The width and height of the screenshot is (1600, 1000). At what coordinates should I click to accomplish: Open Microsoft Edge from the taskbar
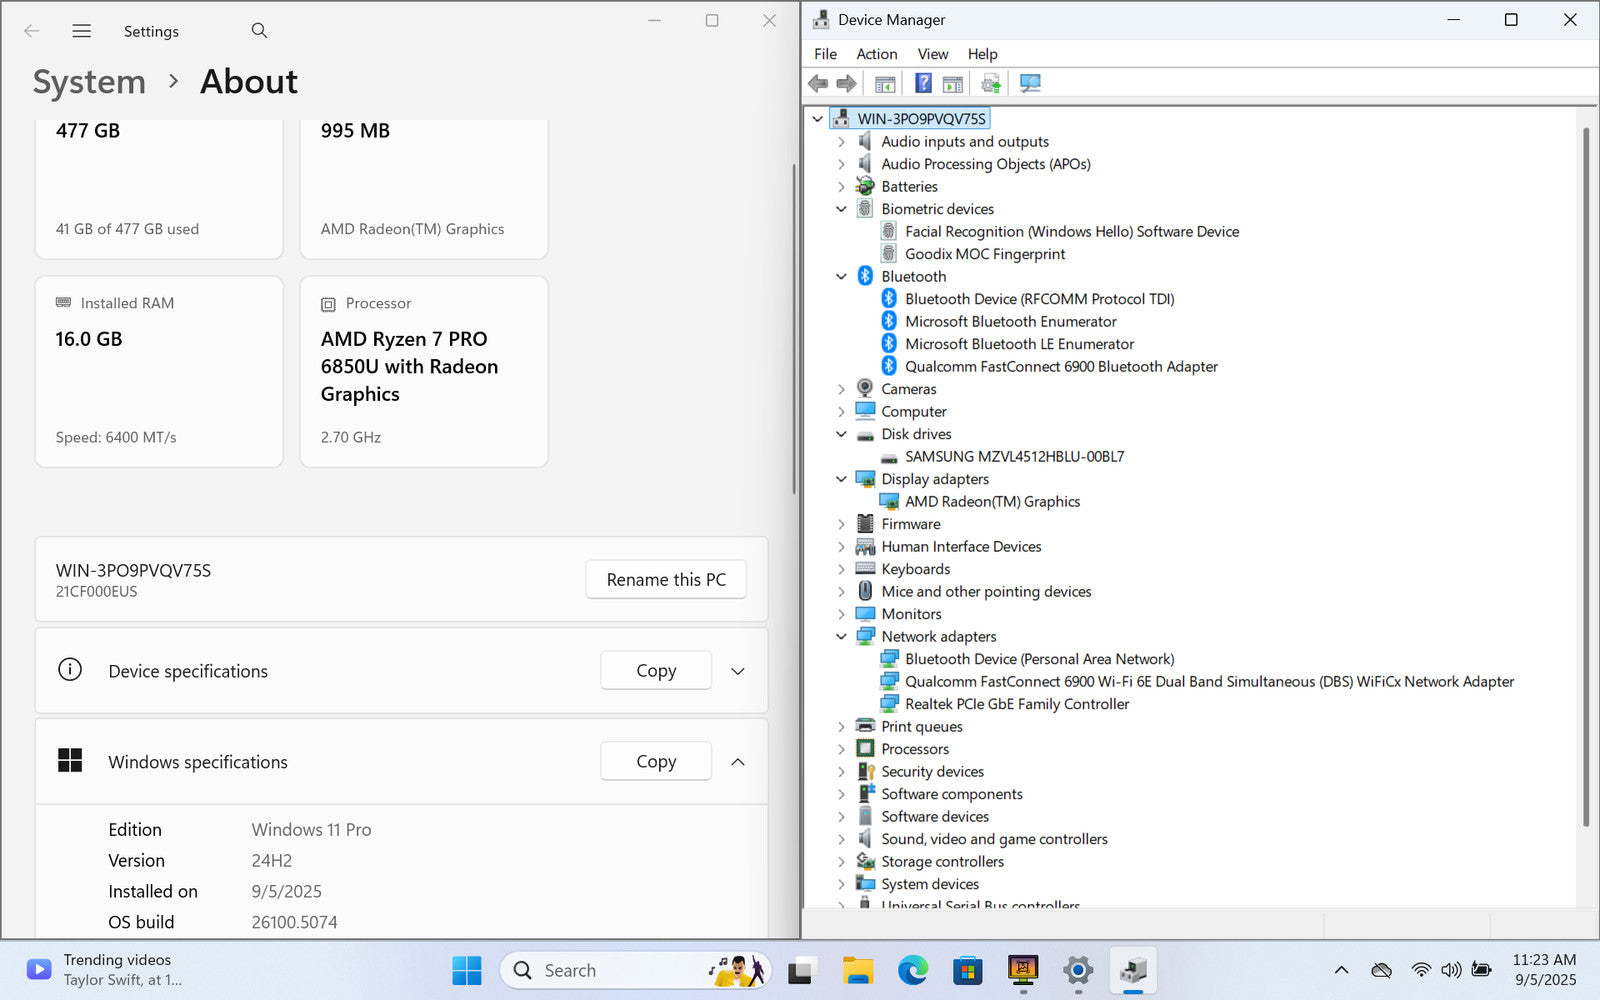[x=912, y=970]
